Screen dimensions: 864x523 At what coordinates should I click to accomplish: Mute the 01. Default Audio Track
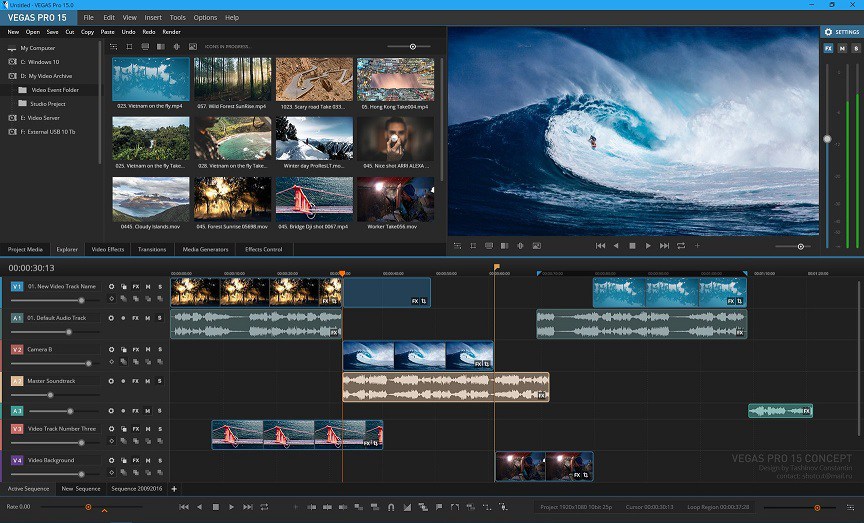(x=148, y=318)
